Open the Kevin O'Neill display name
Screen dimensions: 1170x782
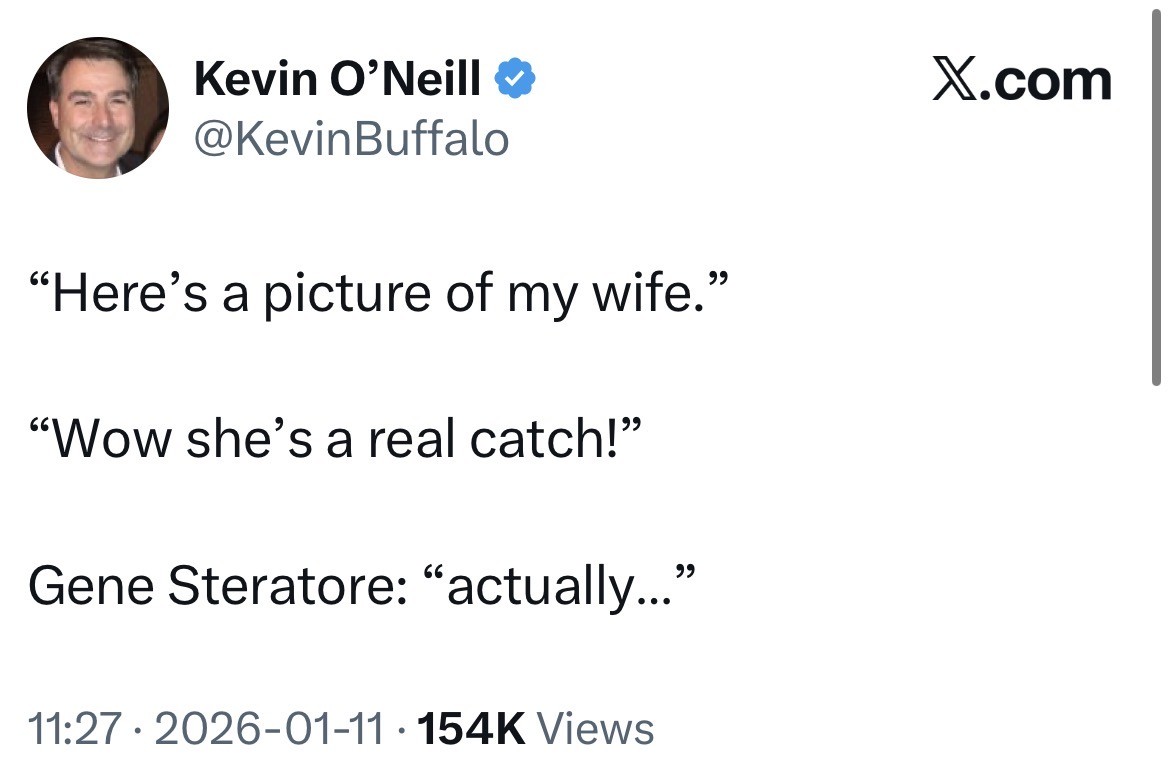click(x=338, y=79)
